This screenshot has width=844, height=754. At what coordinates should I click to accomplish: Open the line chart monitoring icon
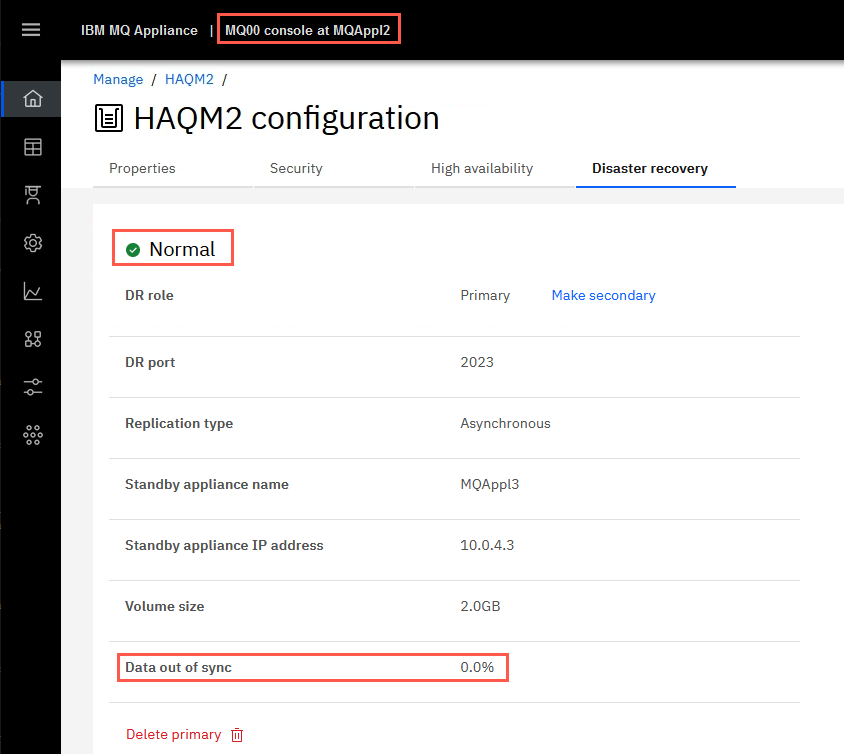click(32, 291)
